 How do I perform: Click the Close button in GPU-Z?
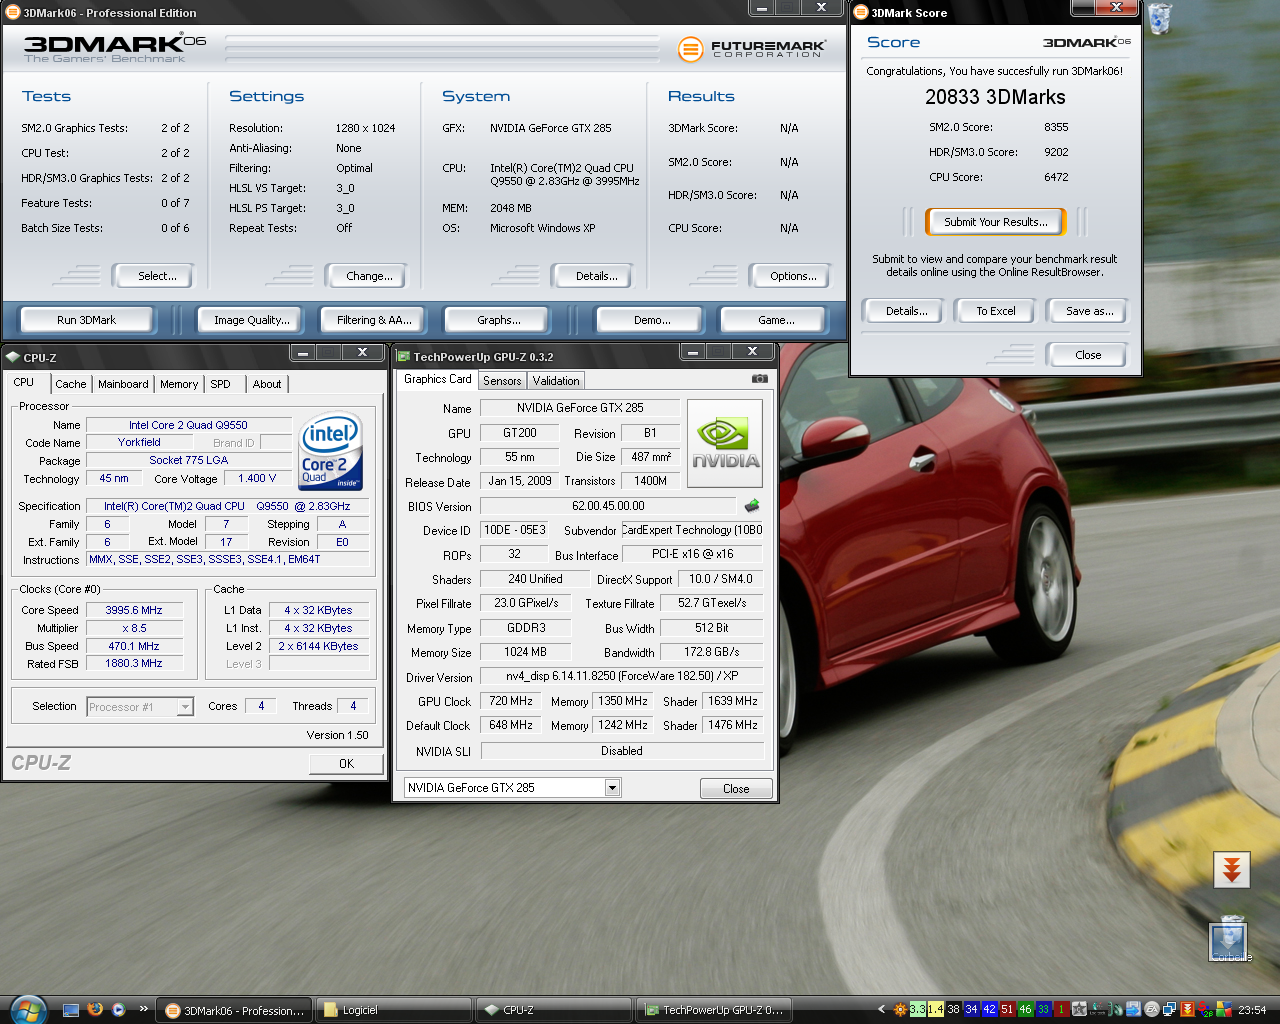pos(736,789)
